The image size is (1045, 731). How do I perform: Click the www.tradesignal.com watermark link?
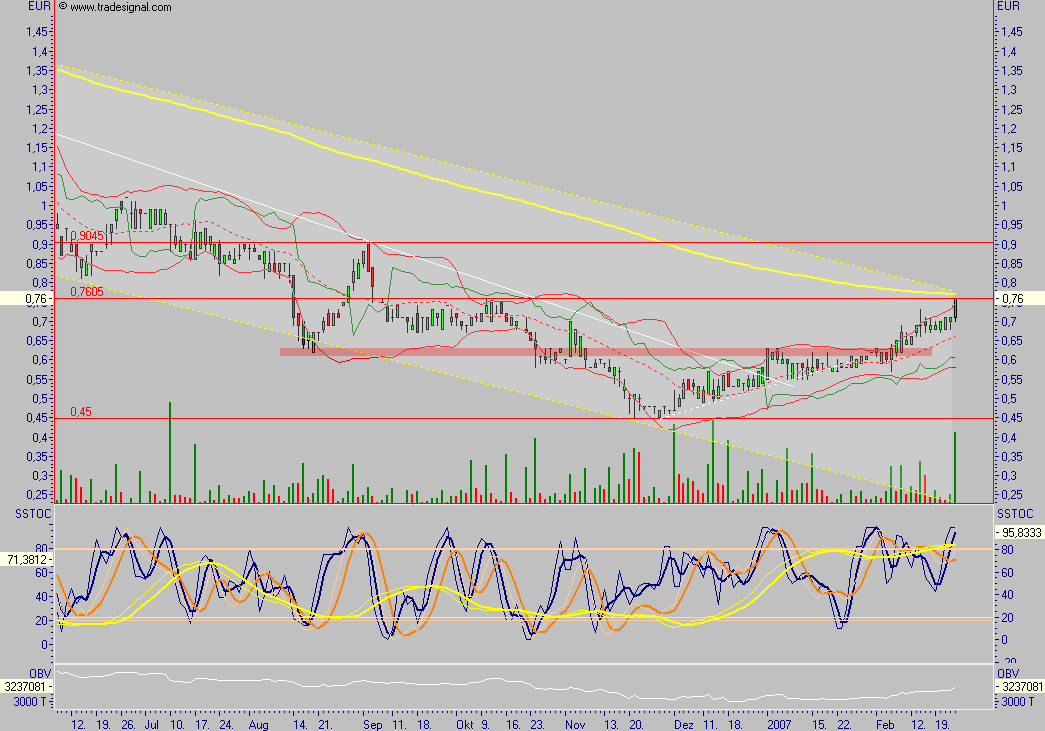pos(121,7)
